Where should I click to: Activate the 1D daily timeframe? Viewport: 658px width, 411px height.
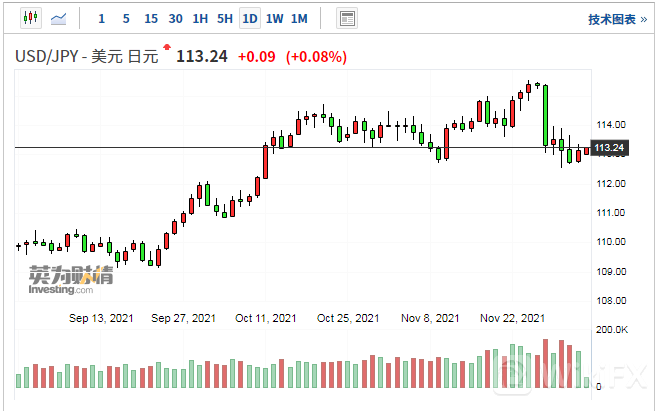(x=250, y=18)
